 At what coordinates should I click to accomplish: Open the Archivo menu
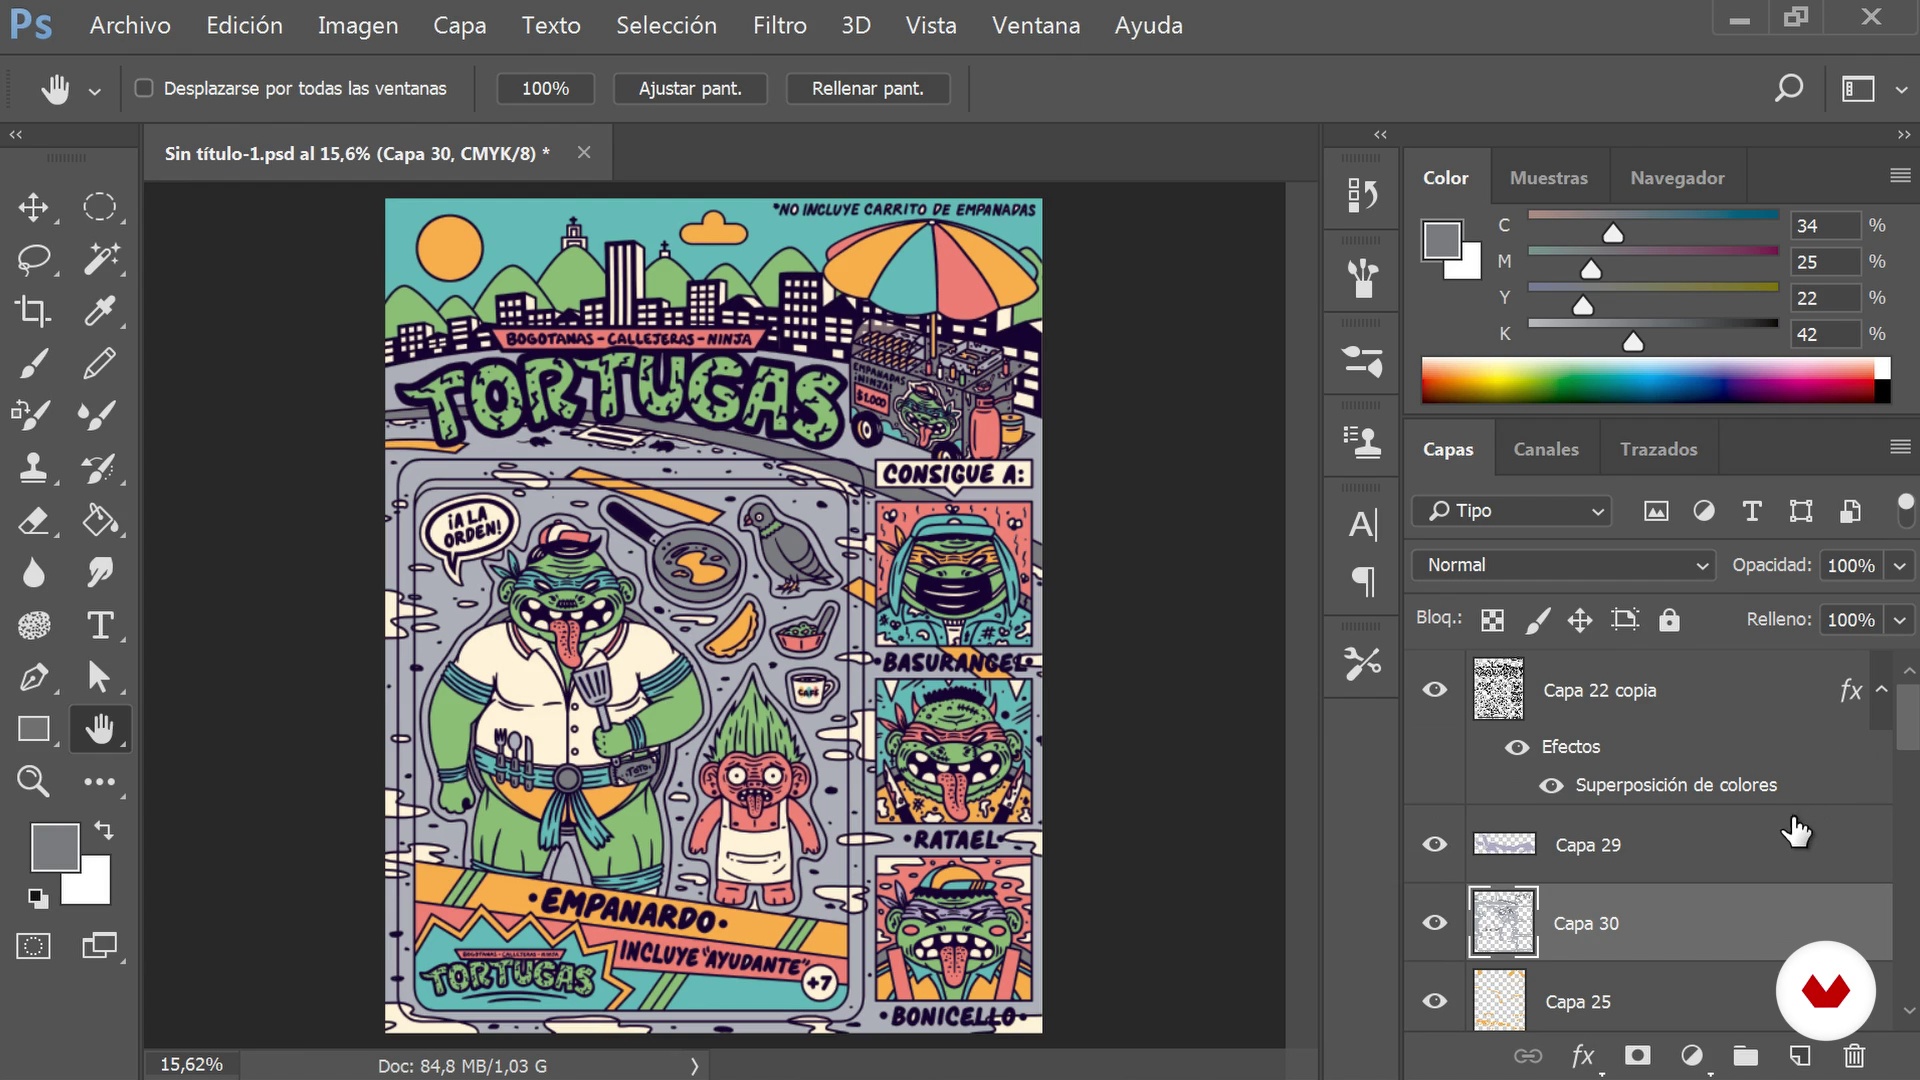tap(130, 25)
